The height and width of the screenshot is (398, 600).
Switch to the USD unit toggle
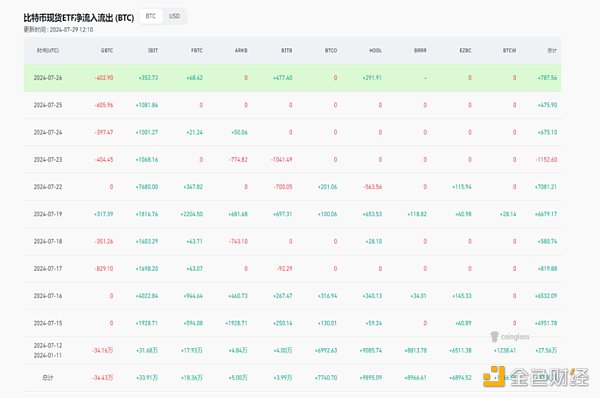pyautogui.click(x=174, y=16)
